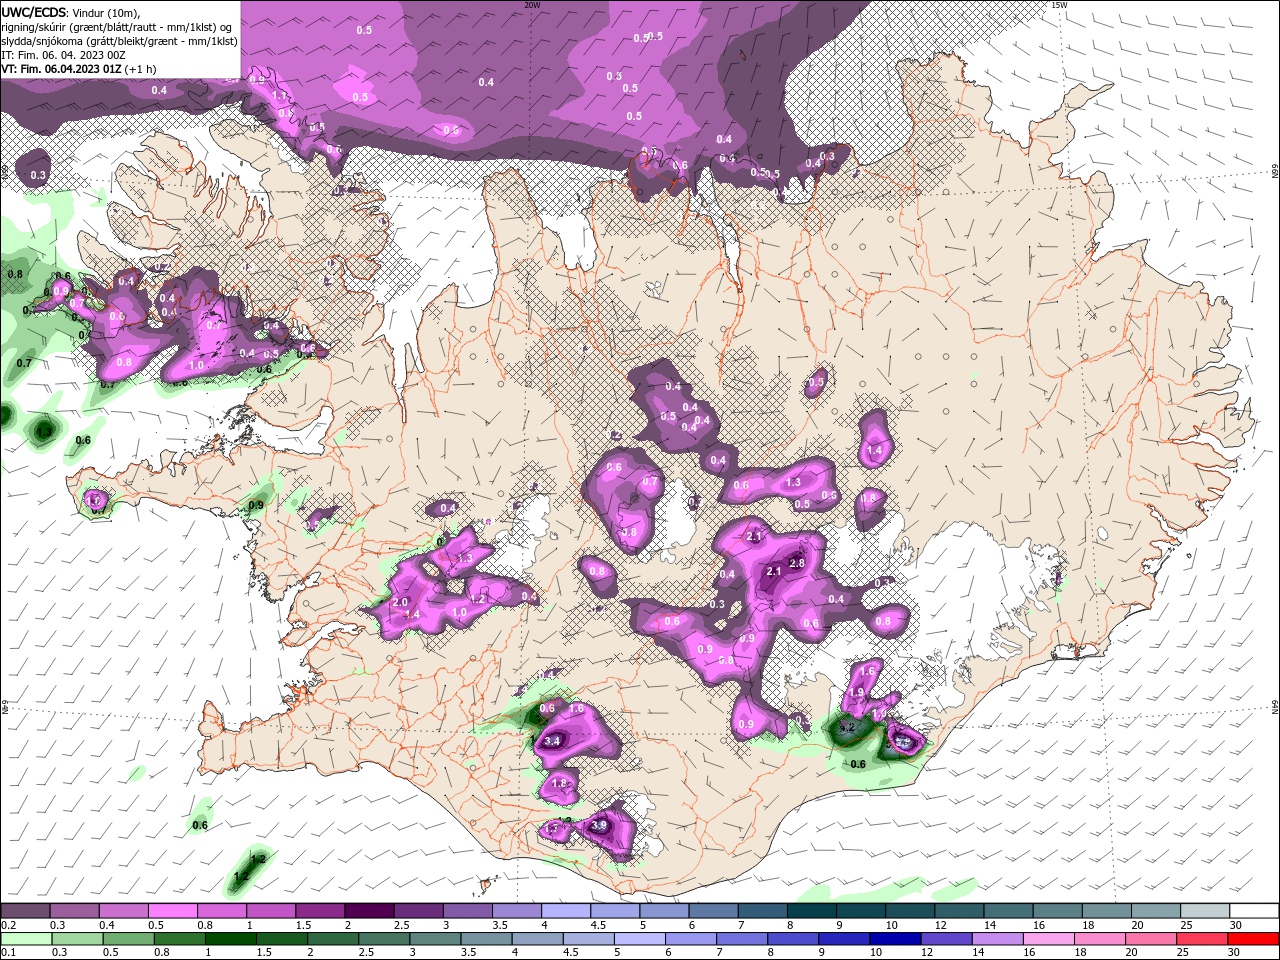The image size is (1280, 960).
Task: Click the UWC/ECDS title text
Action: pos(33,12)
